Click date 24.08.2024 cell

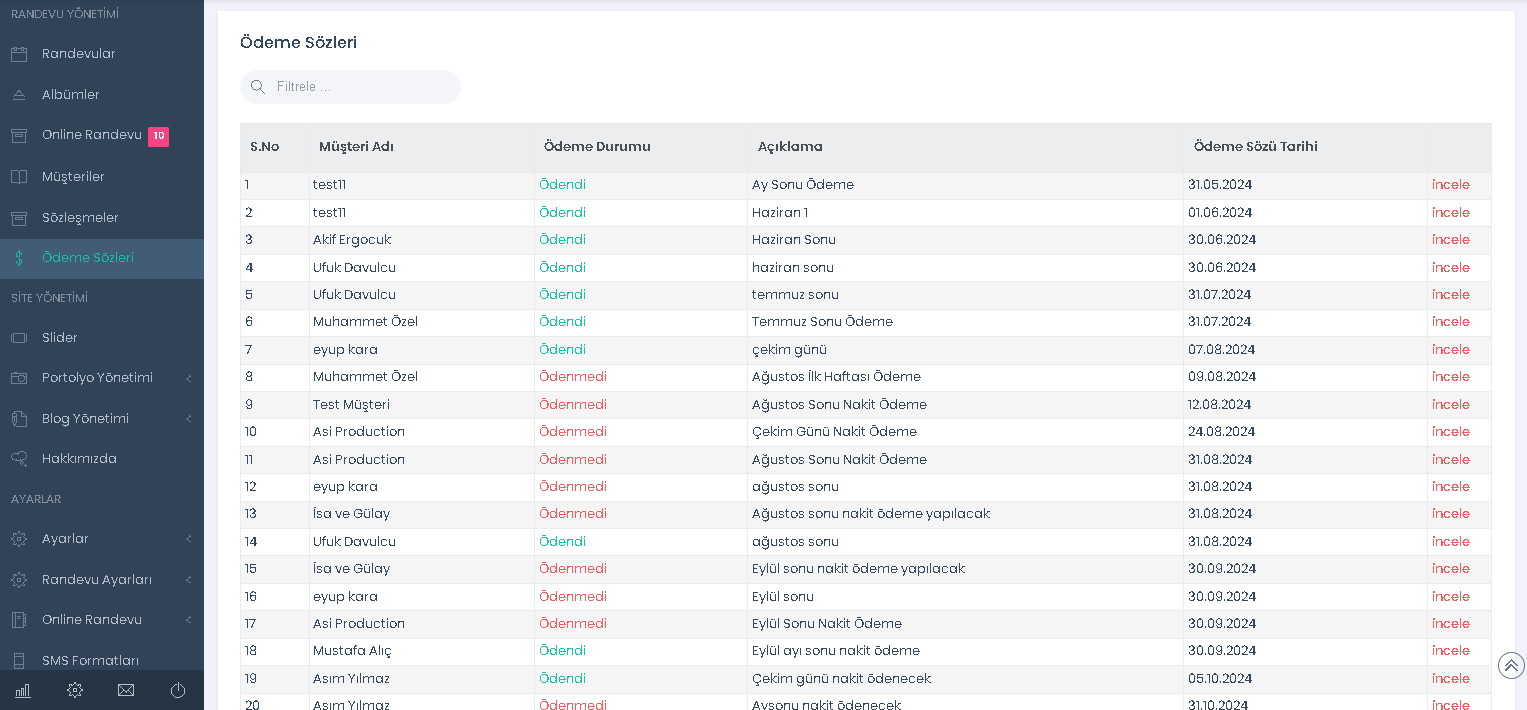[1222, 432]
